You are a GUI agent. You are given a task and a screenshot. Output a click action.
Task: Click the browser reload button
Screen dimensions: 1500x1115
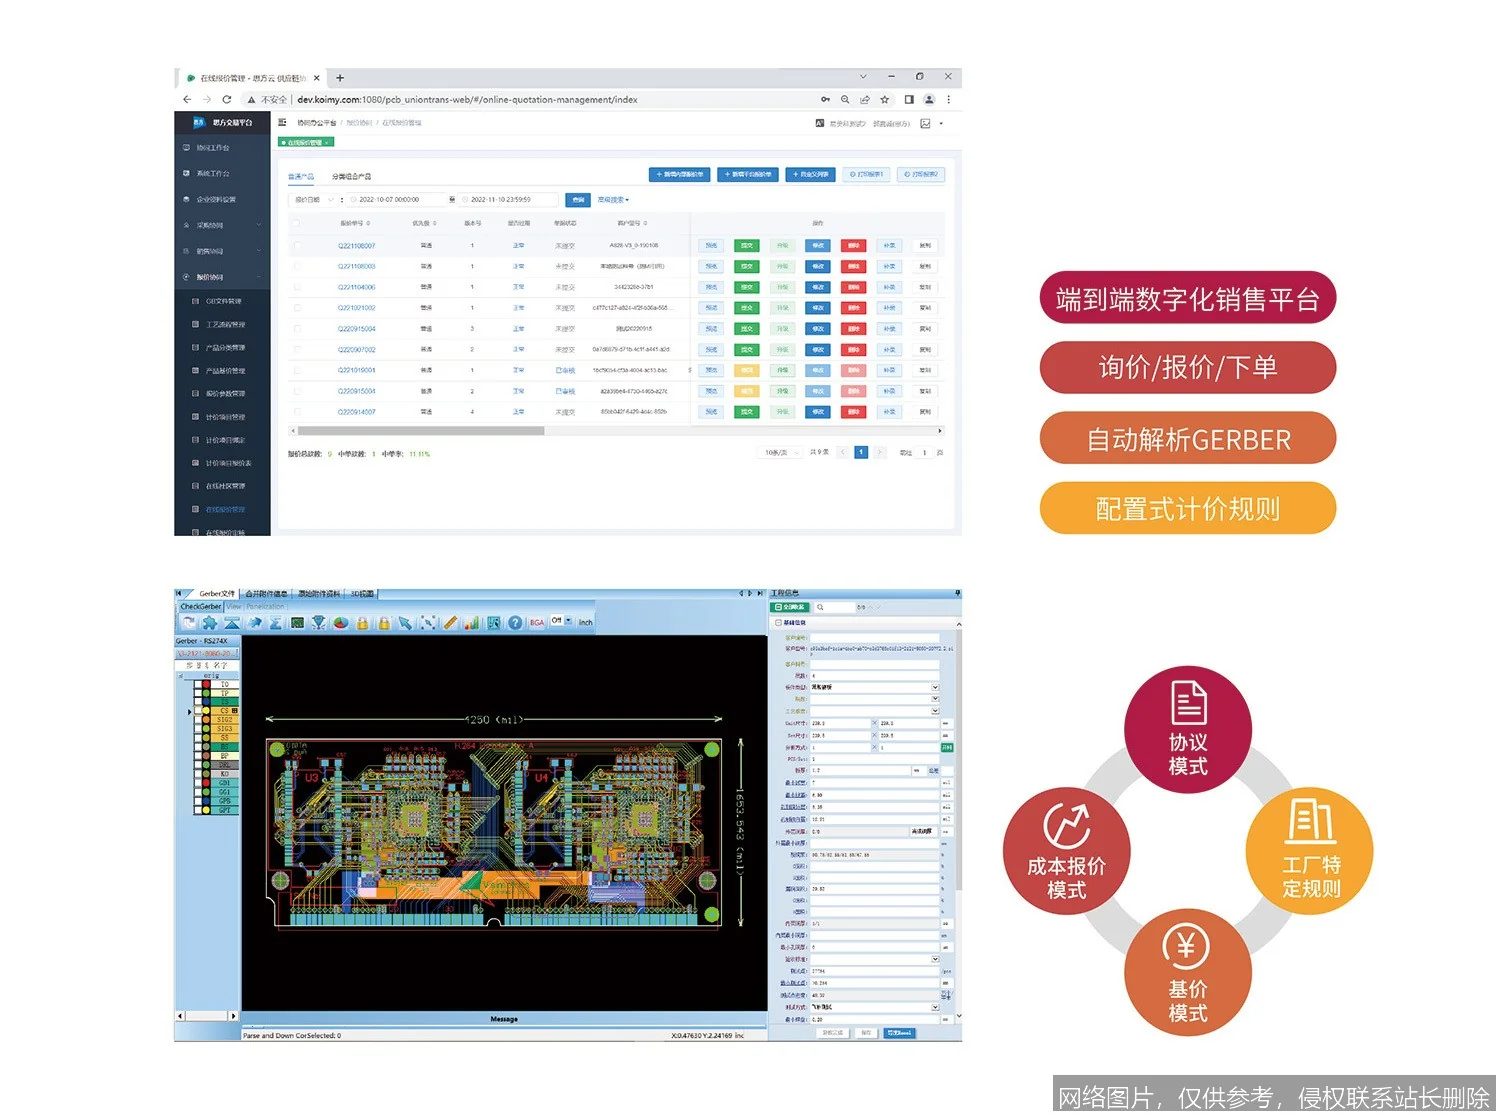pyautogui.click(x=227, y=100)
